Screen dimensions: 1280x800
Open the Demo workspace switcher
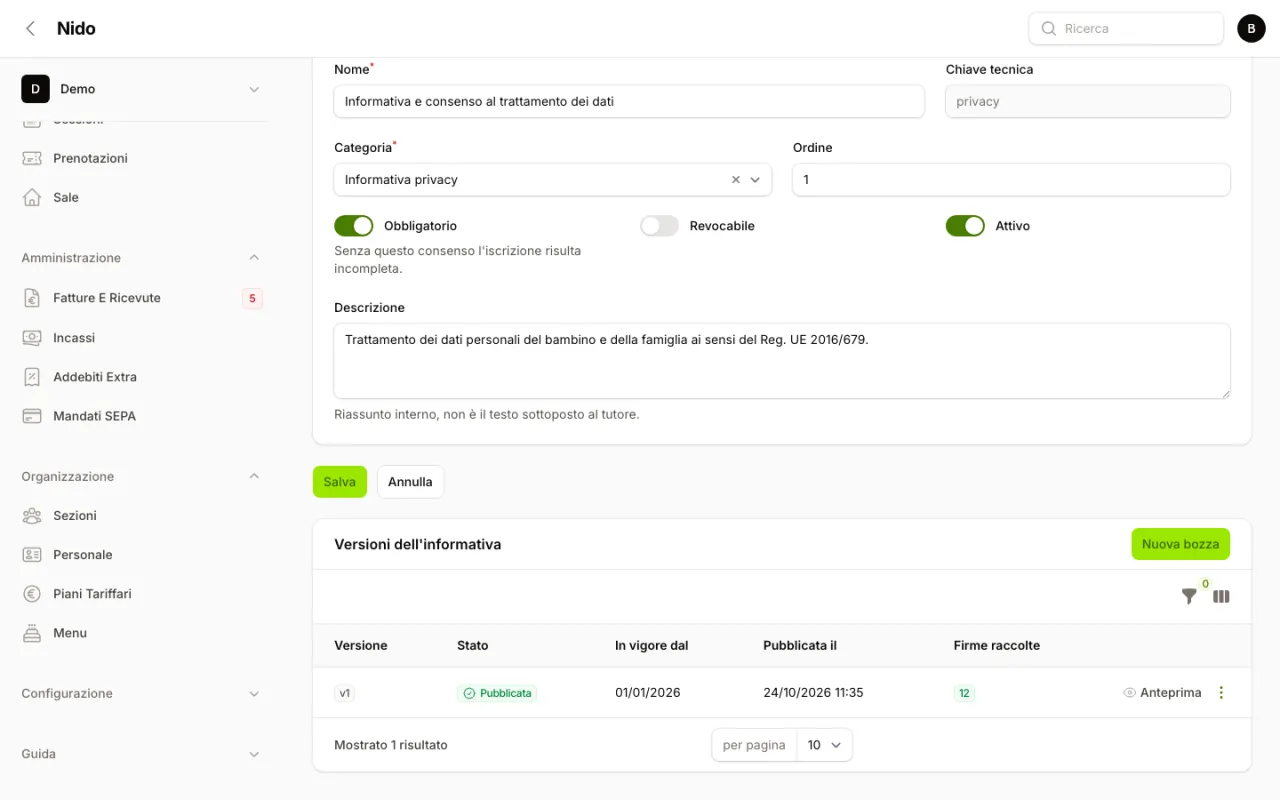point(141,89)
